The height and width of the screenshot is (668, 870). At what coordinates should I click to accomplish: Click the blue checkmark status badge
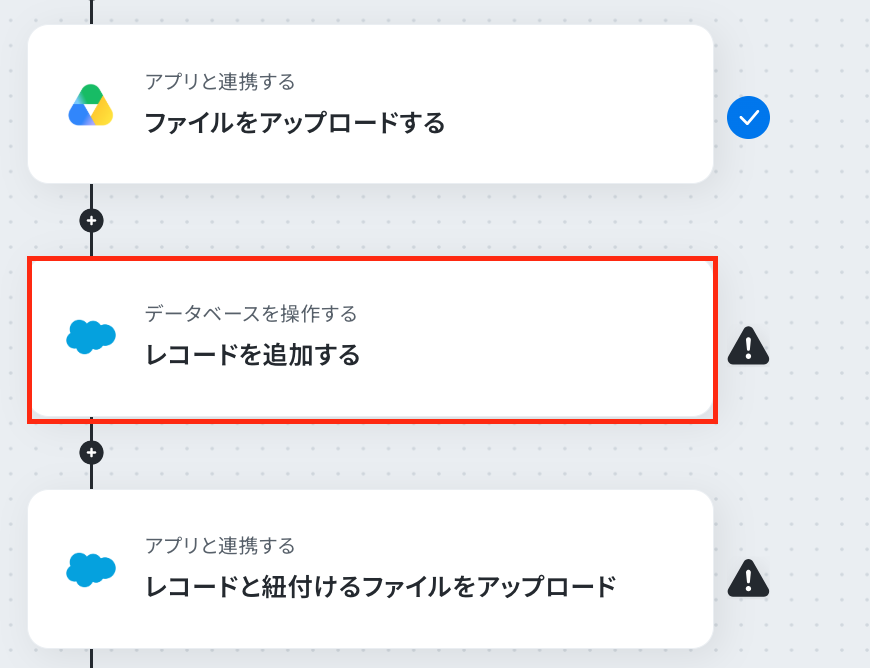click(x=748, y=118)
